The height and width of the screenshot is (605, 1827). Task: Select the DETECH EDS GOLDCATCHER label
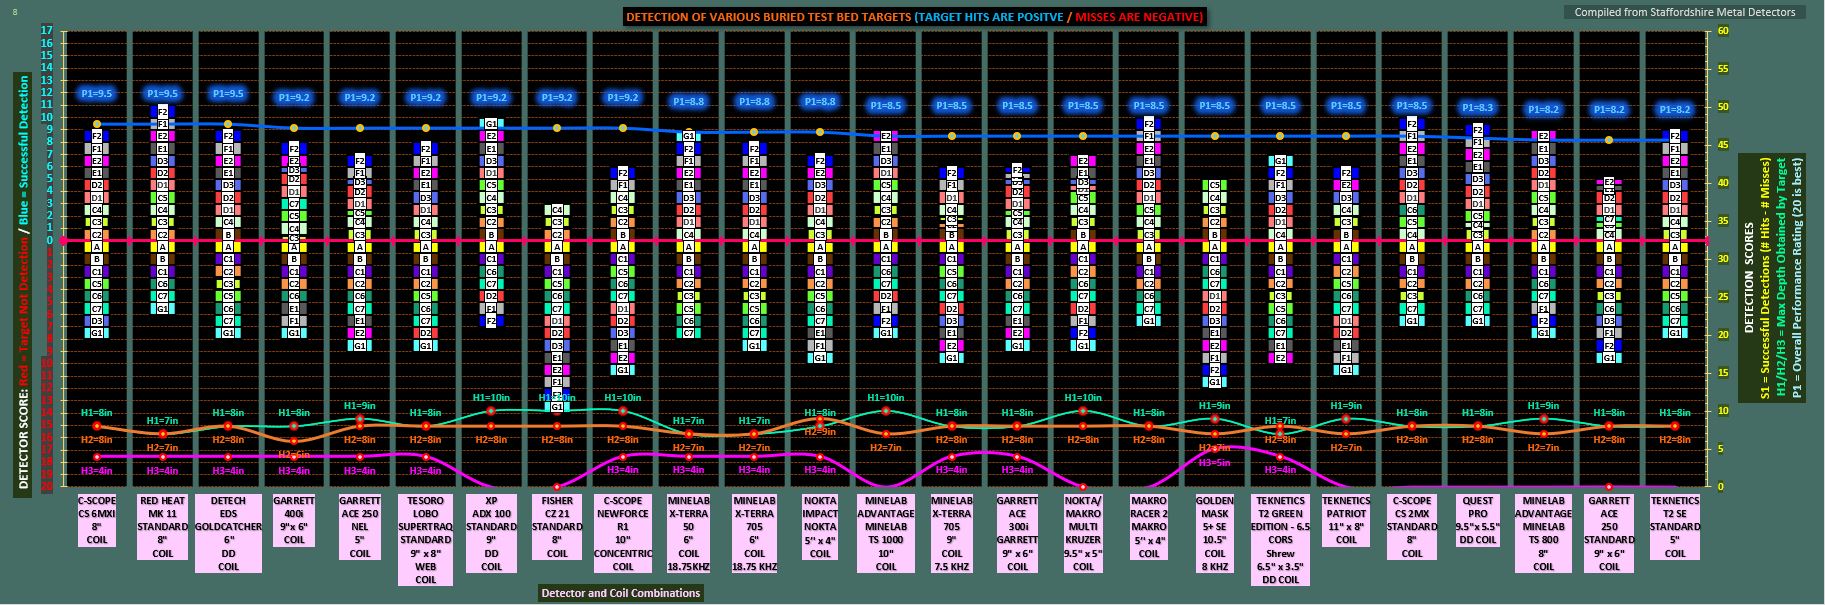229,533
